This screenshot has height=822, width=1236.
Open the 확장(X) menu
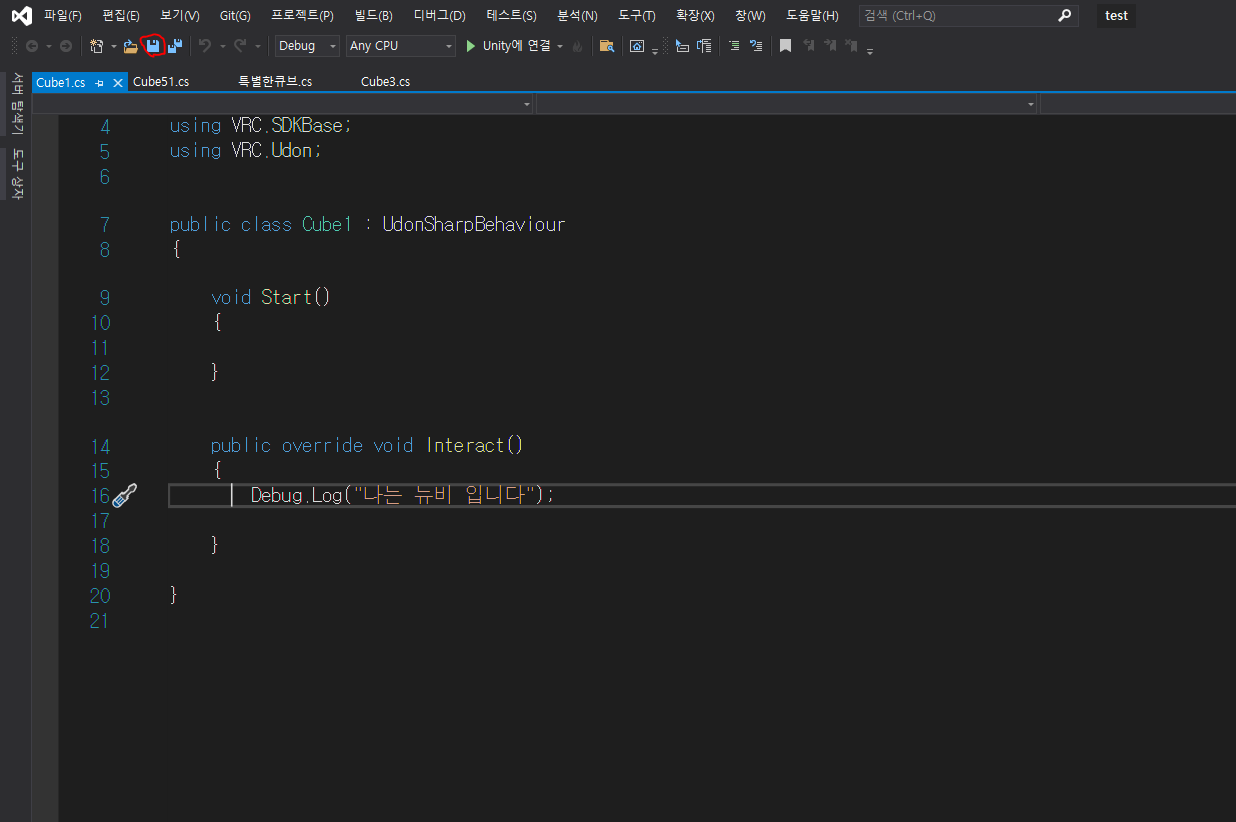click(x=695, y=16)
